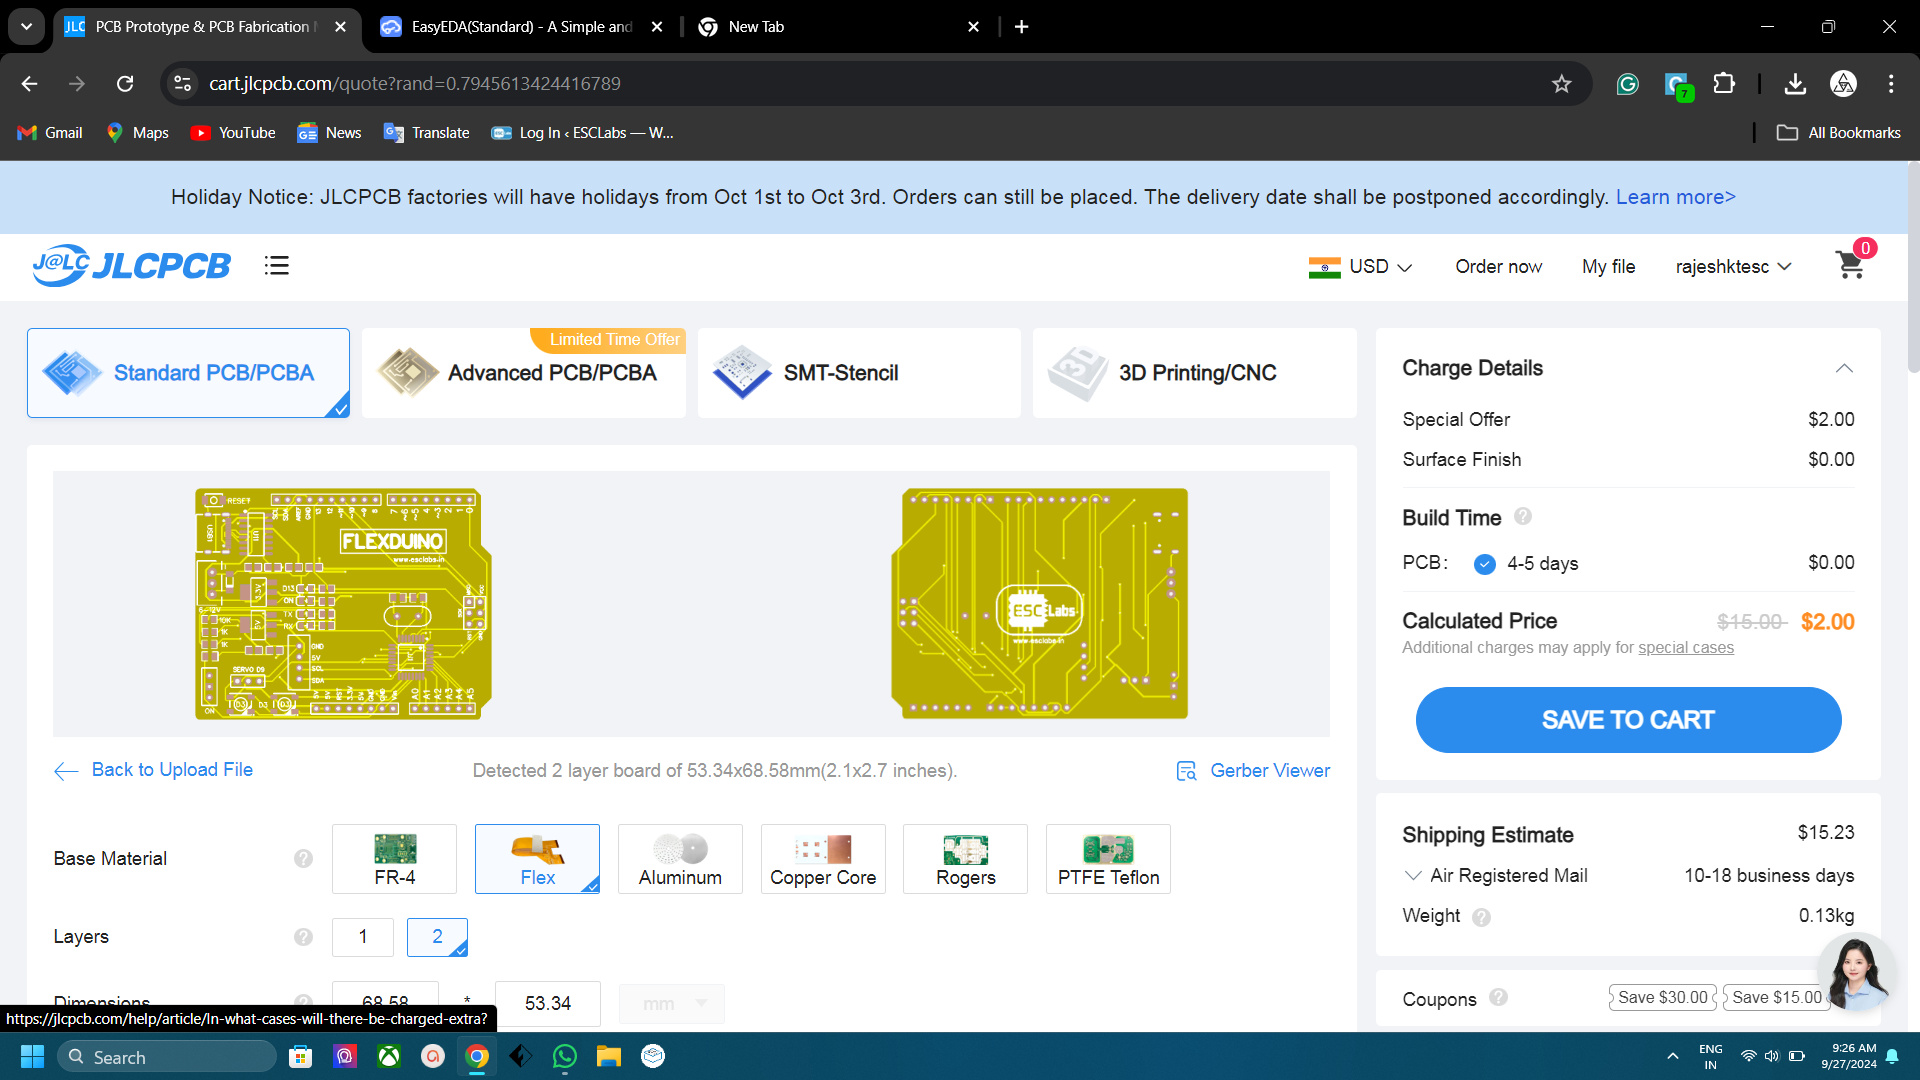Click the Windows taskbar Search box
The image size is (1920, 1080).
click(x=166, y=1057)
